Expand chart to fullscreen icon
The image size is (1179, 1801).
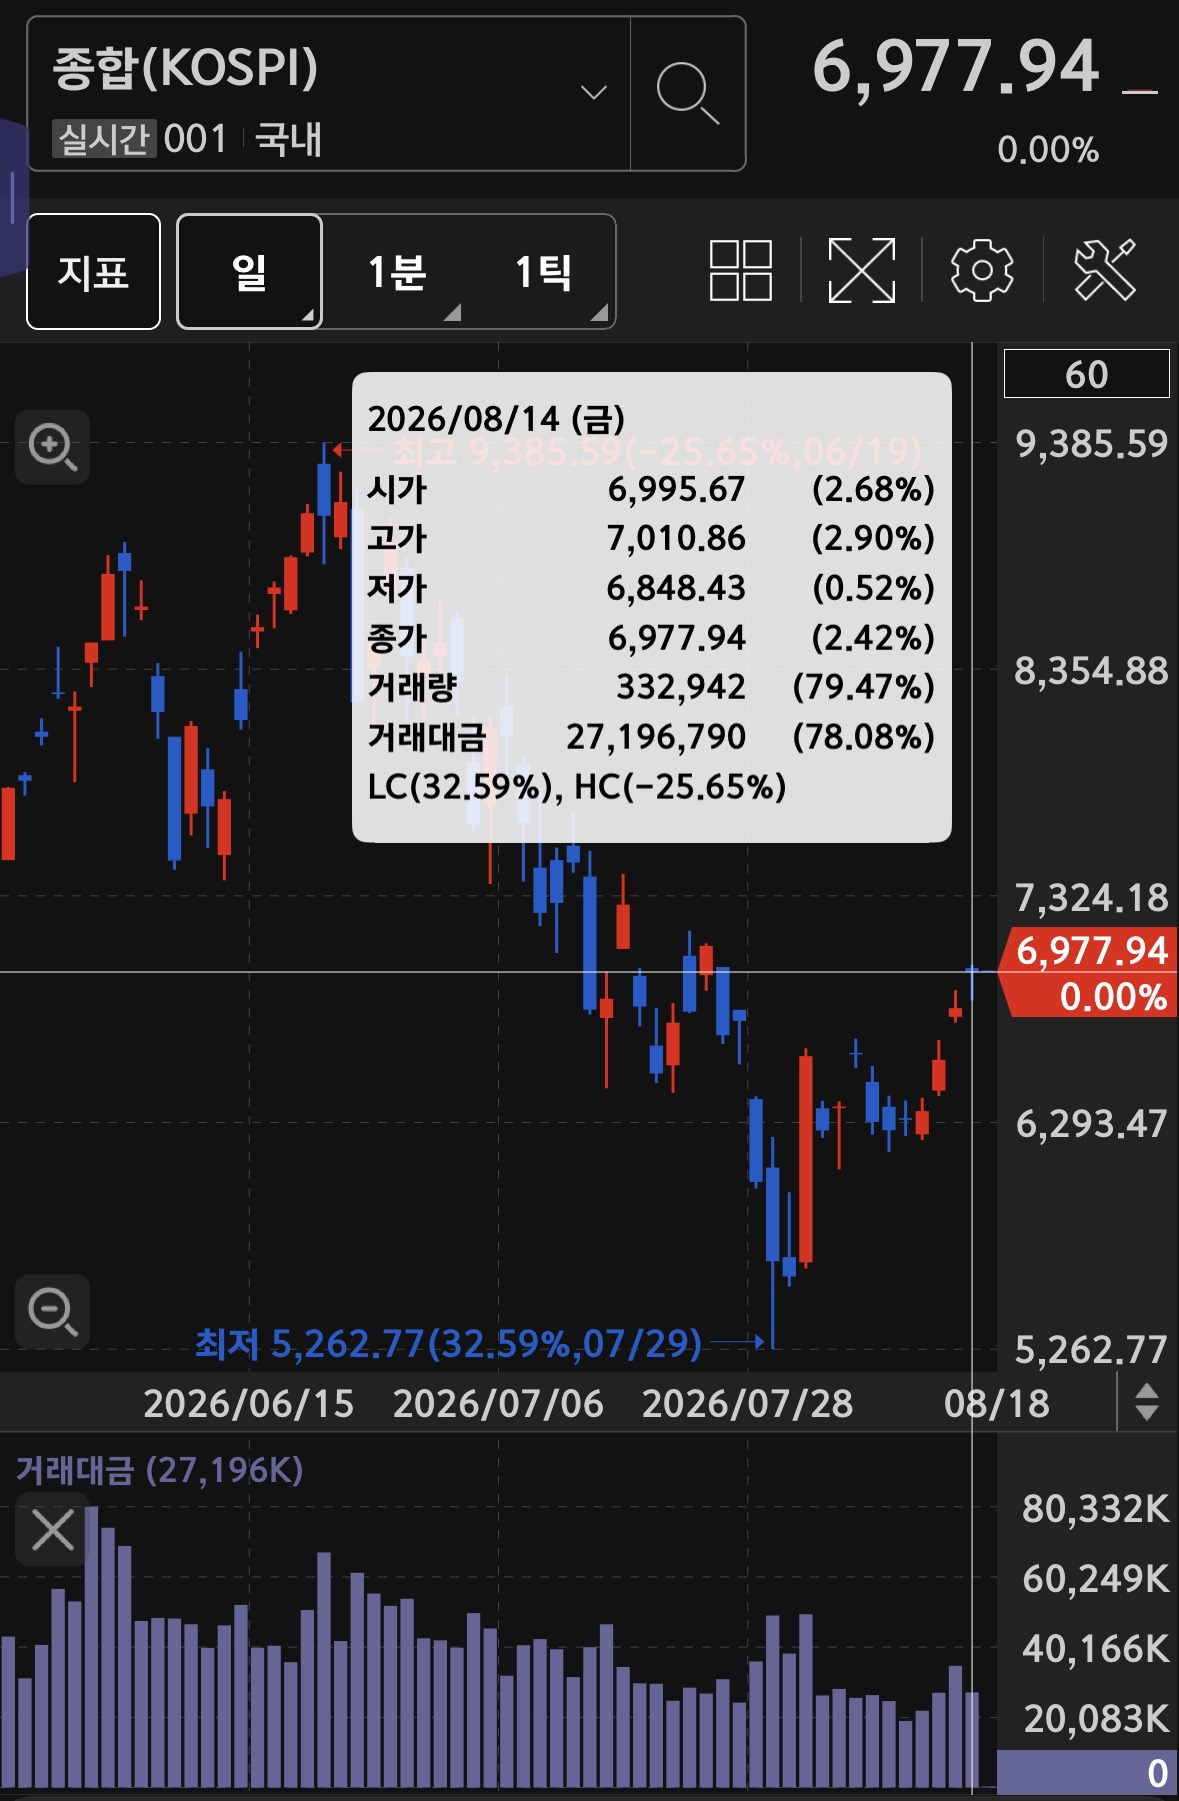tap(861, 270)
